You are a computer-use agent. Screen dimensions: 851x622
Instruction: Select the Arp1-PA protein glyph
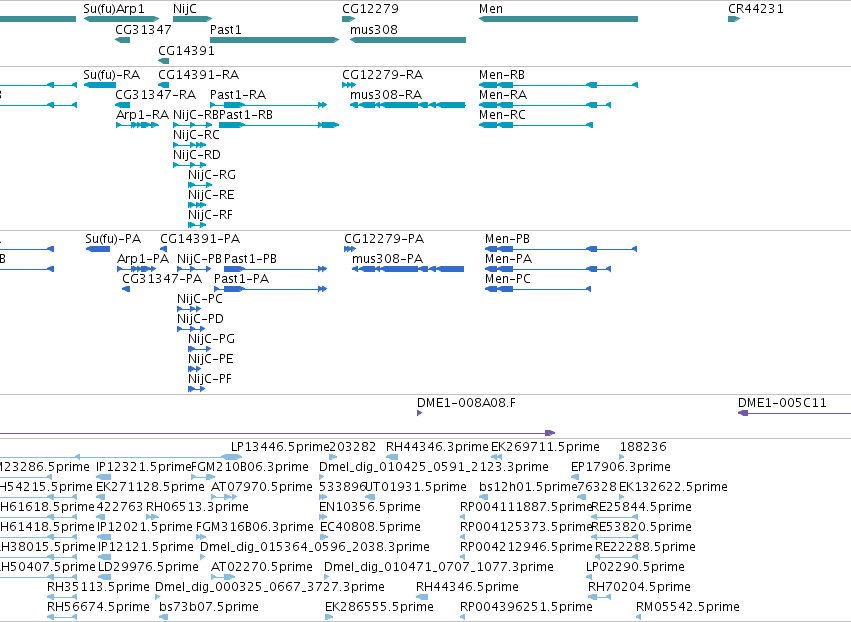137,269
